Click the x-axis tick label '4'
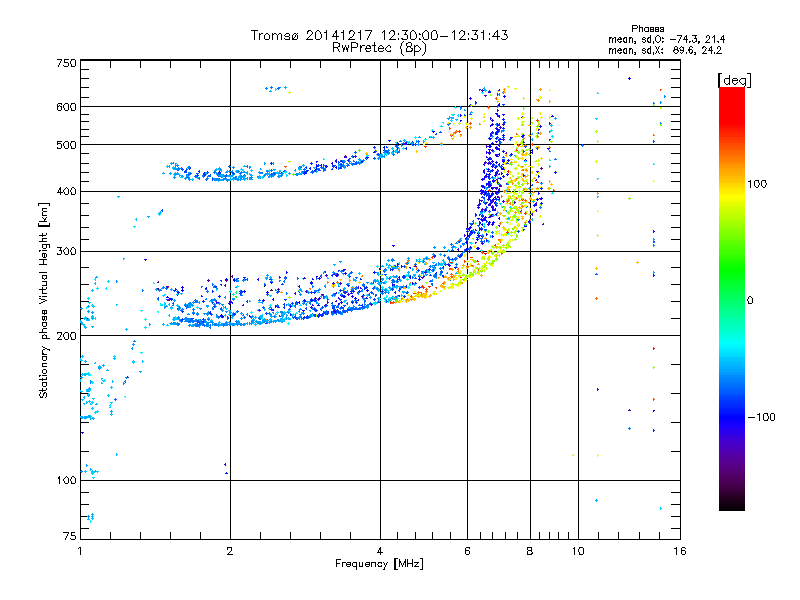The height and width of the screenshot is (600, 800). (x=380, y=551)
